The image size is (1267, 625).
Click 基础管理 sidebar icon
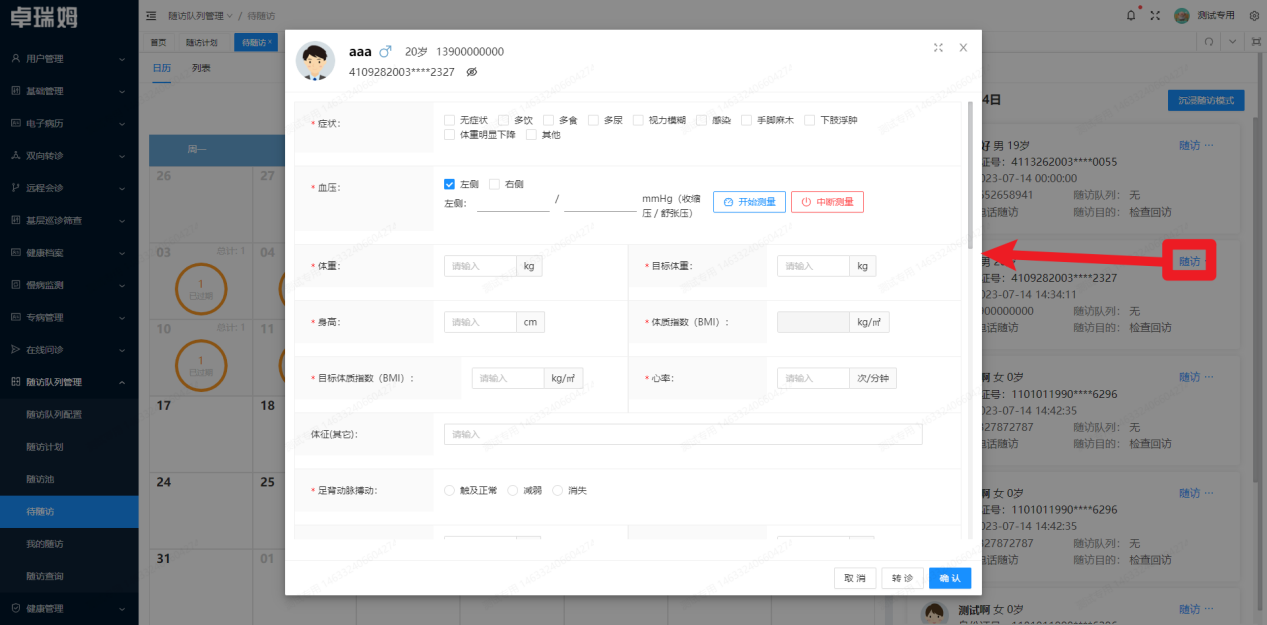tap(16, 90)
